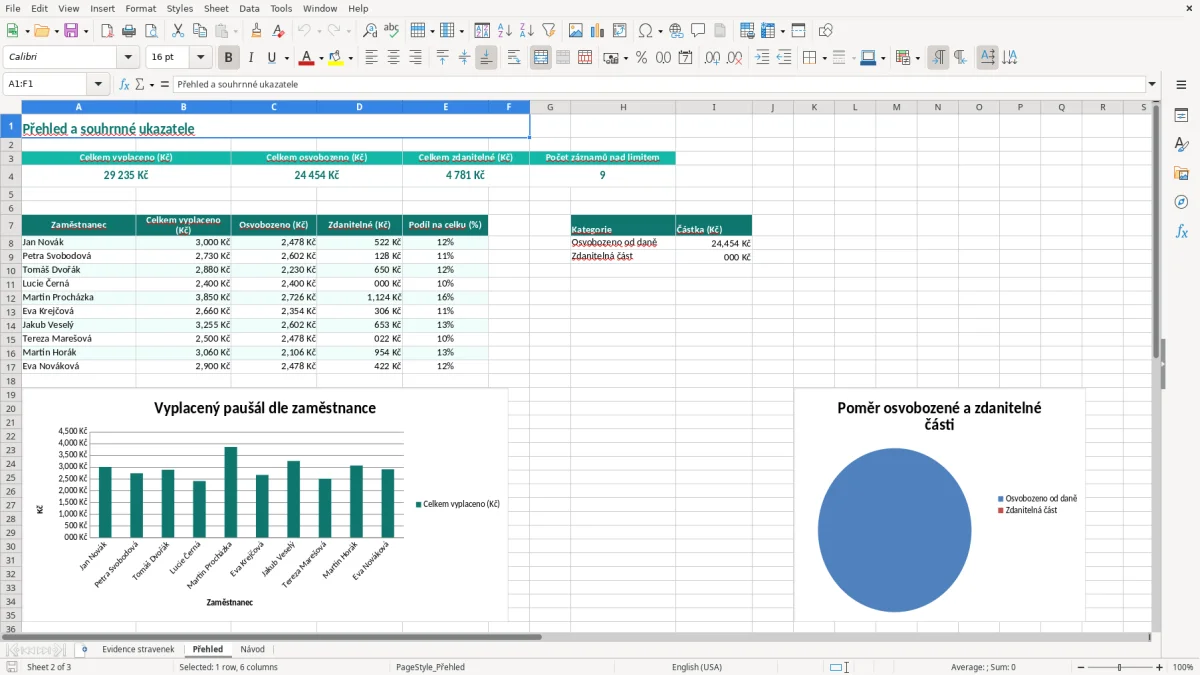Open the Format menu

(140, 8)
